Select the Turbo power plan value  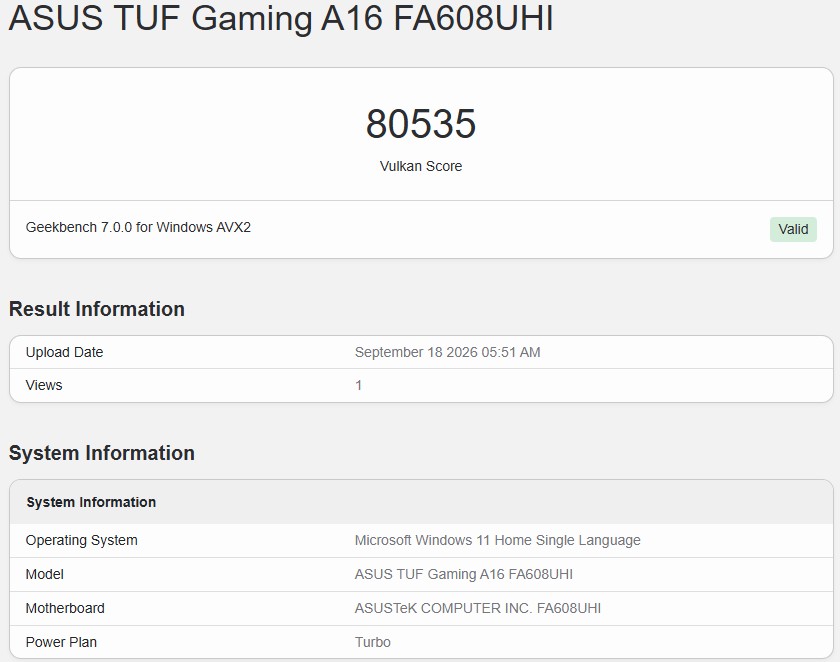[x=372, y=642]
